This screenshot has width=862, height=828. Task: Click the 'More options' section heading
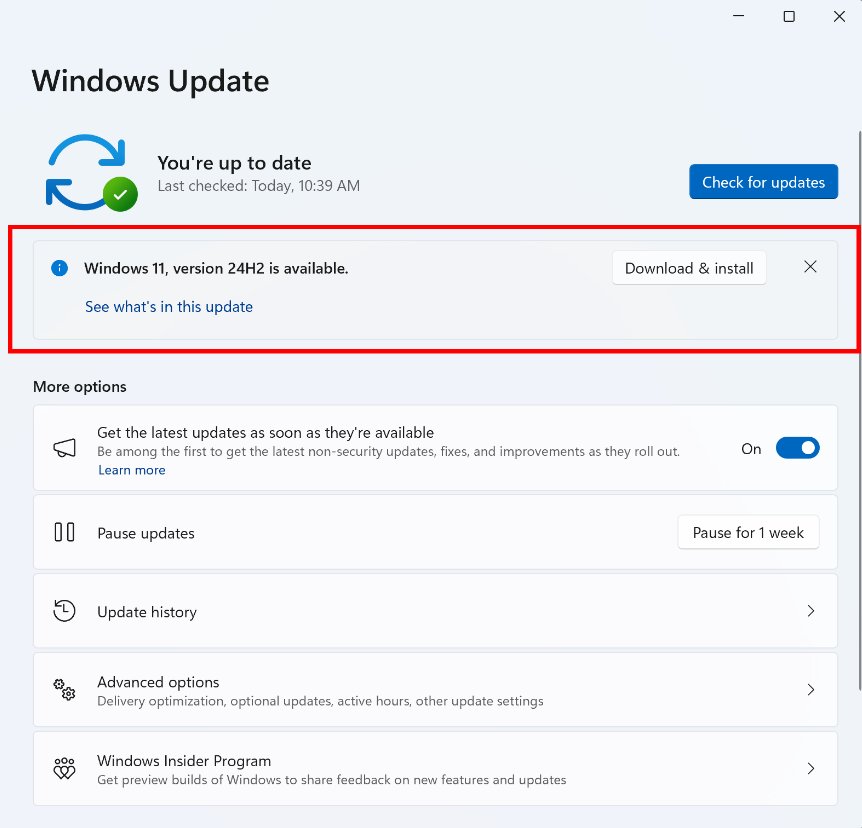(80, 387)
